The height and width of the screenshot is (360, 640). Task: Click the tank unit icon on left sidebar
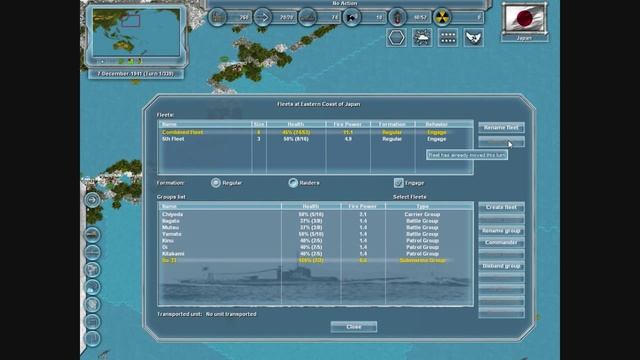point(93,235)
